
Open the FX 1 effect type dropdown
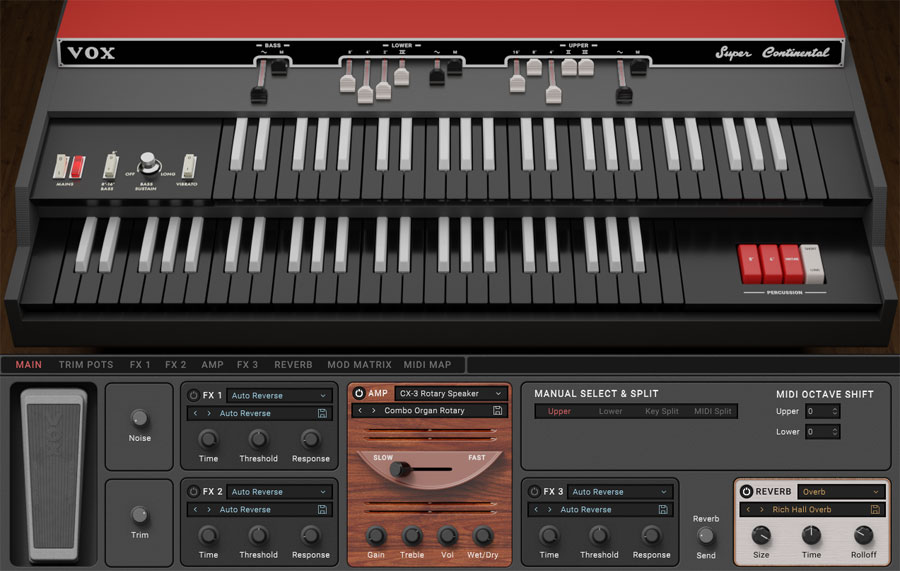tap(280, 395)
